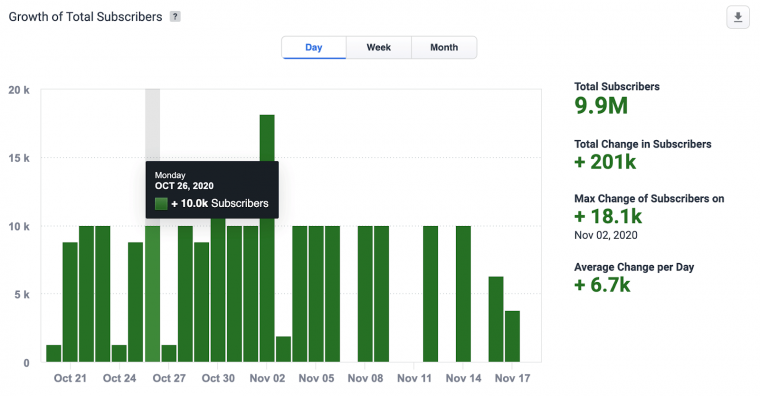This screenshot has height=396, width=760.
Task: Click the +201k total change value
Action: click(605, 162)
